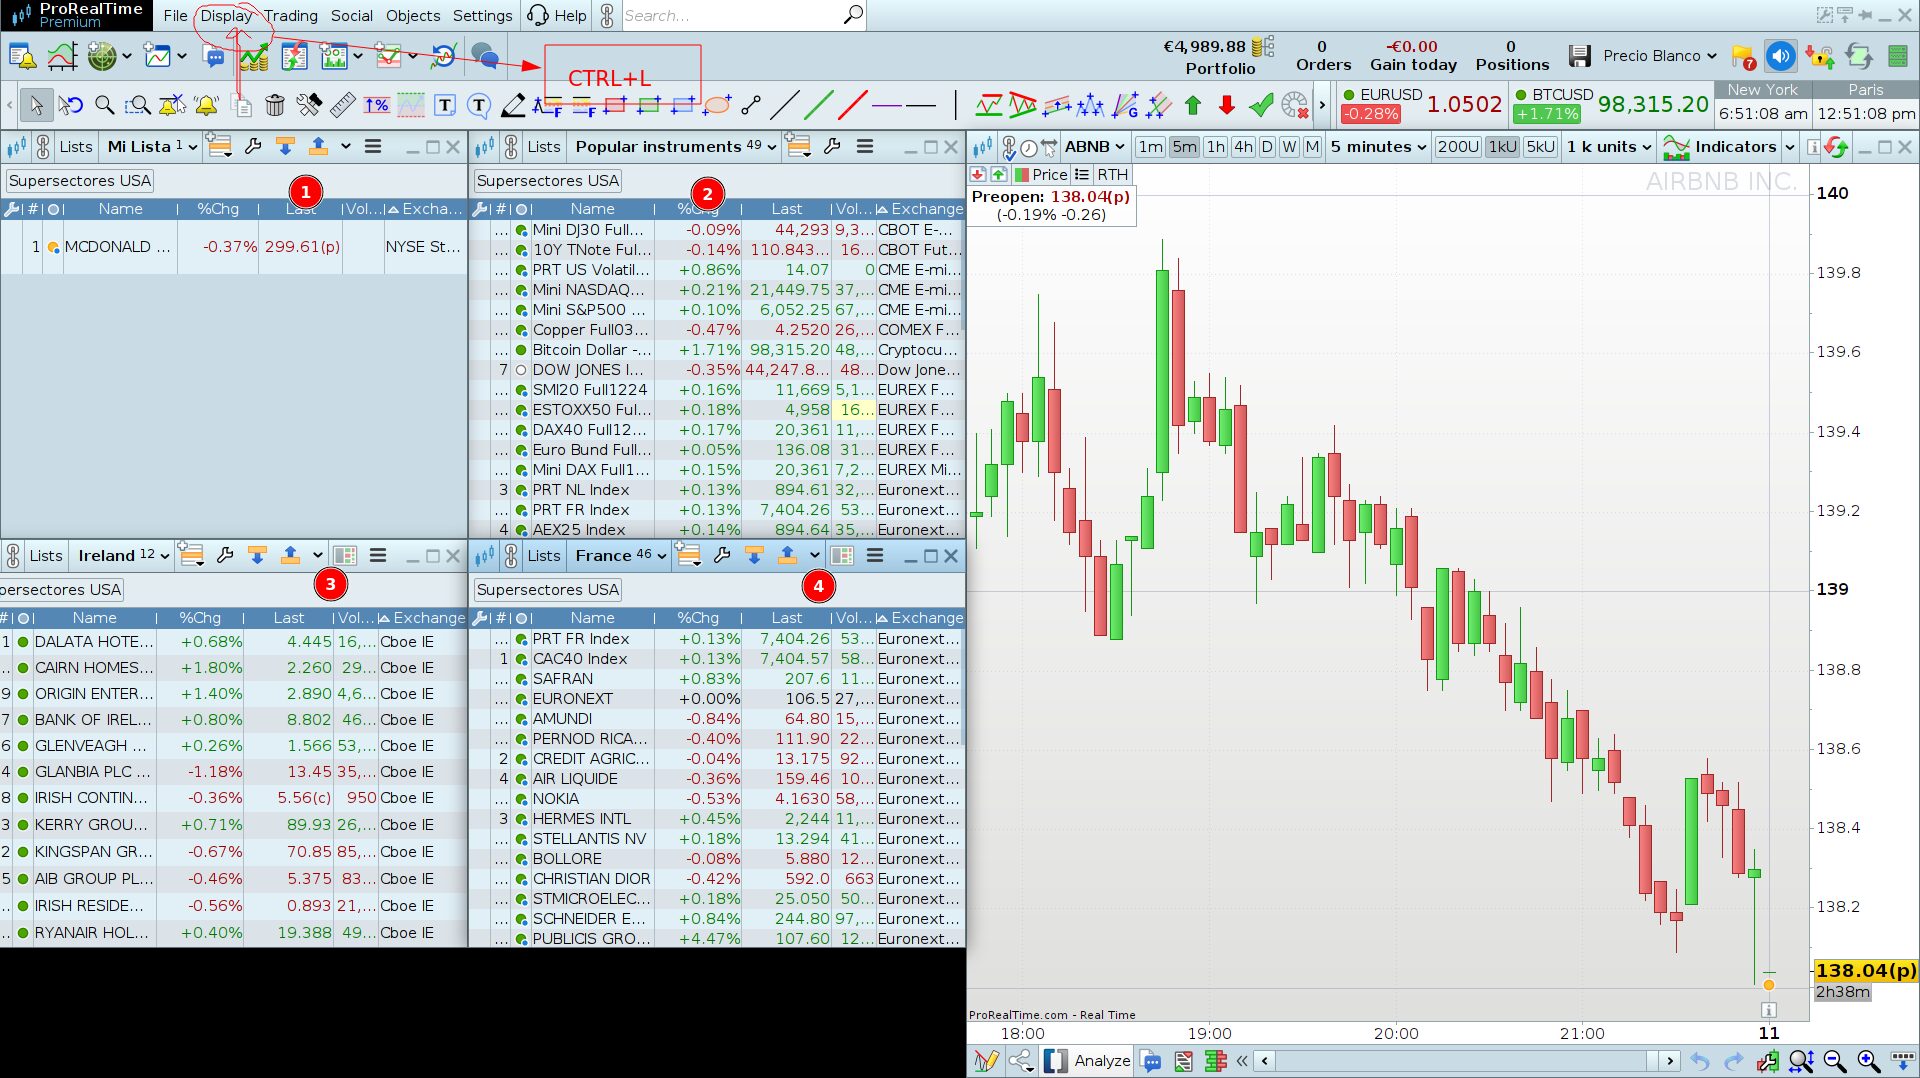Select the ruler measuring tool

tap(343, 105)
